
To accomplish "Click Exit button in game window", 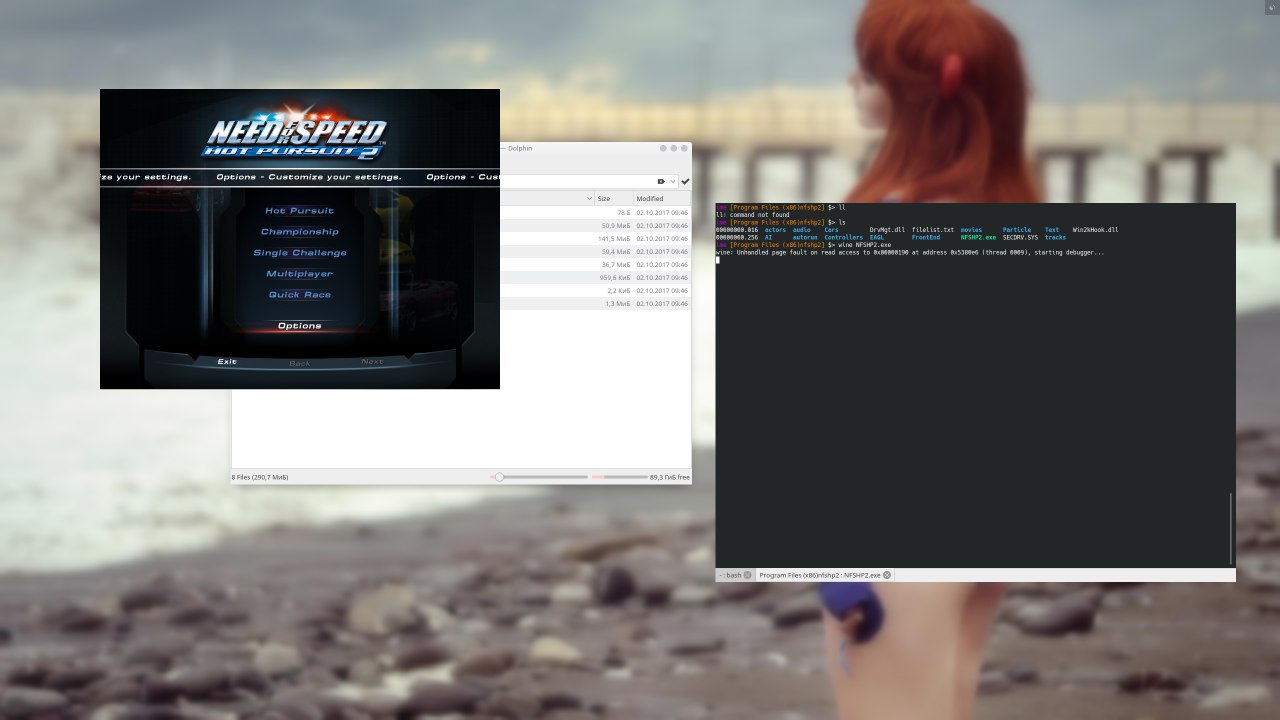I will click(227, 362).
